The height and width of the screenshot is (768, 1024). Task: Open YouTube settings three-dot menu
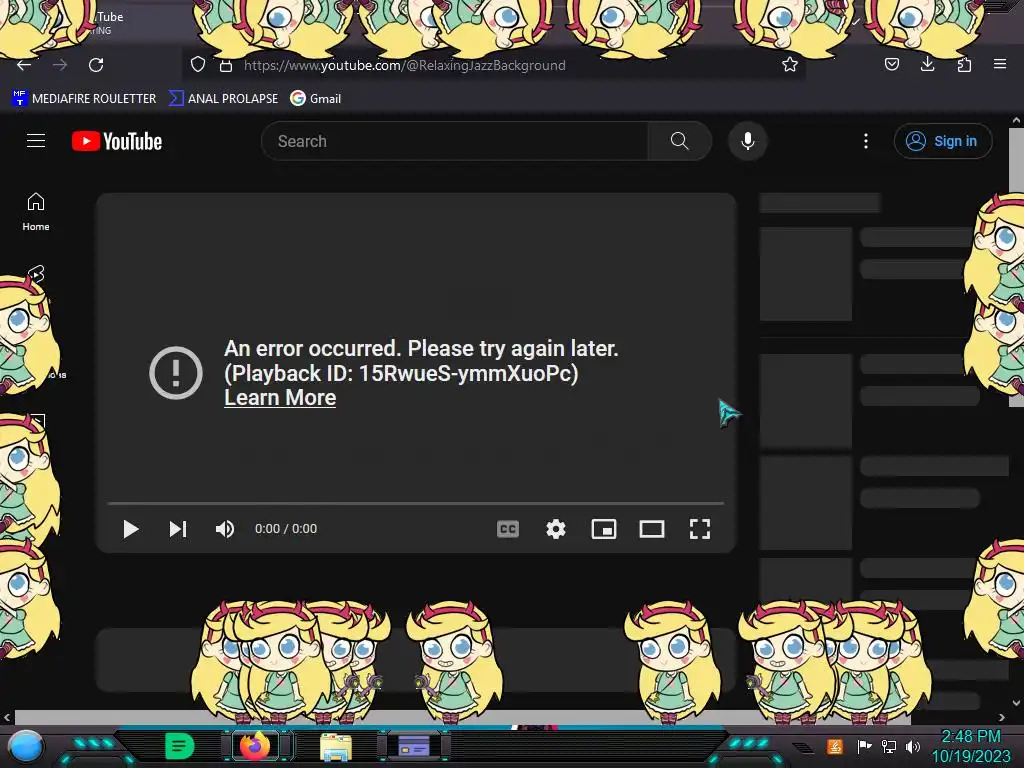pyautogui.click(x=866, y=141)
